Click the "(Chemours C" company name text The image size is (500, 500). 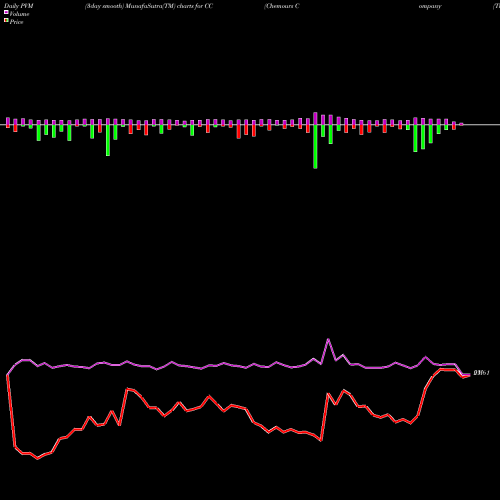click(x=282, y=6)
